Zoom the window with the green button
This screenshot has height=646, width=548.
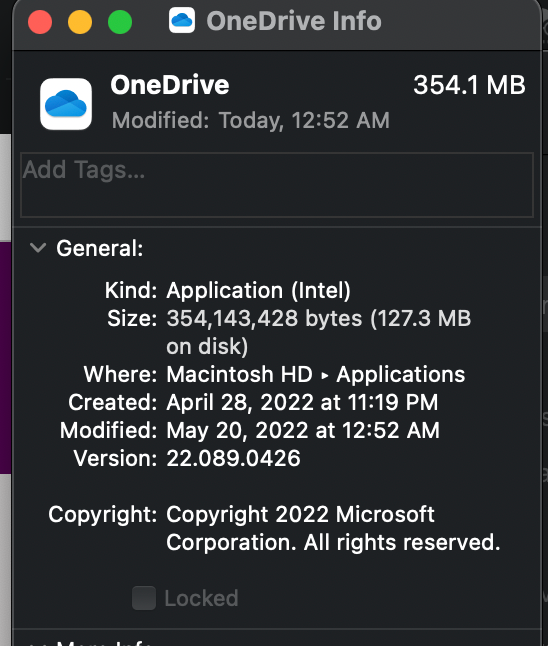120,22
